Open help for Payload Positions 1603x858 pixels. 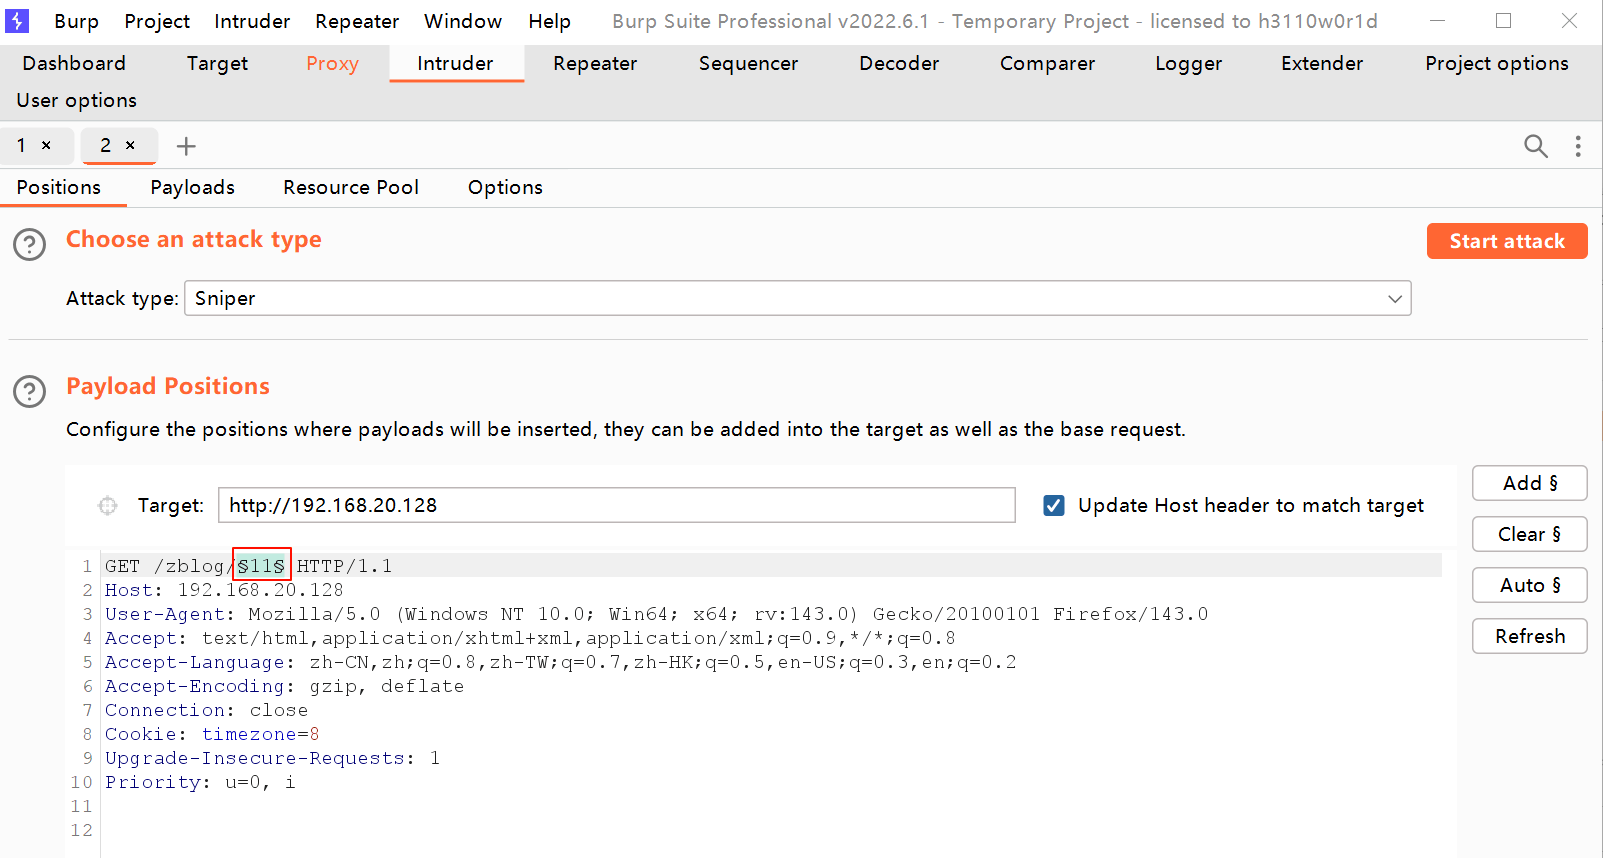tap(30, 391)
